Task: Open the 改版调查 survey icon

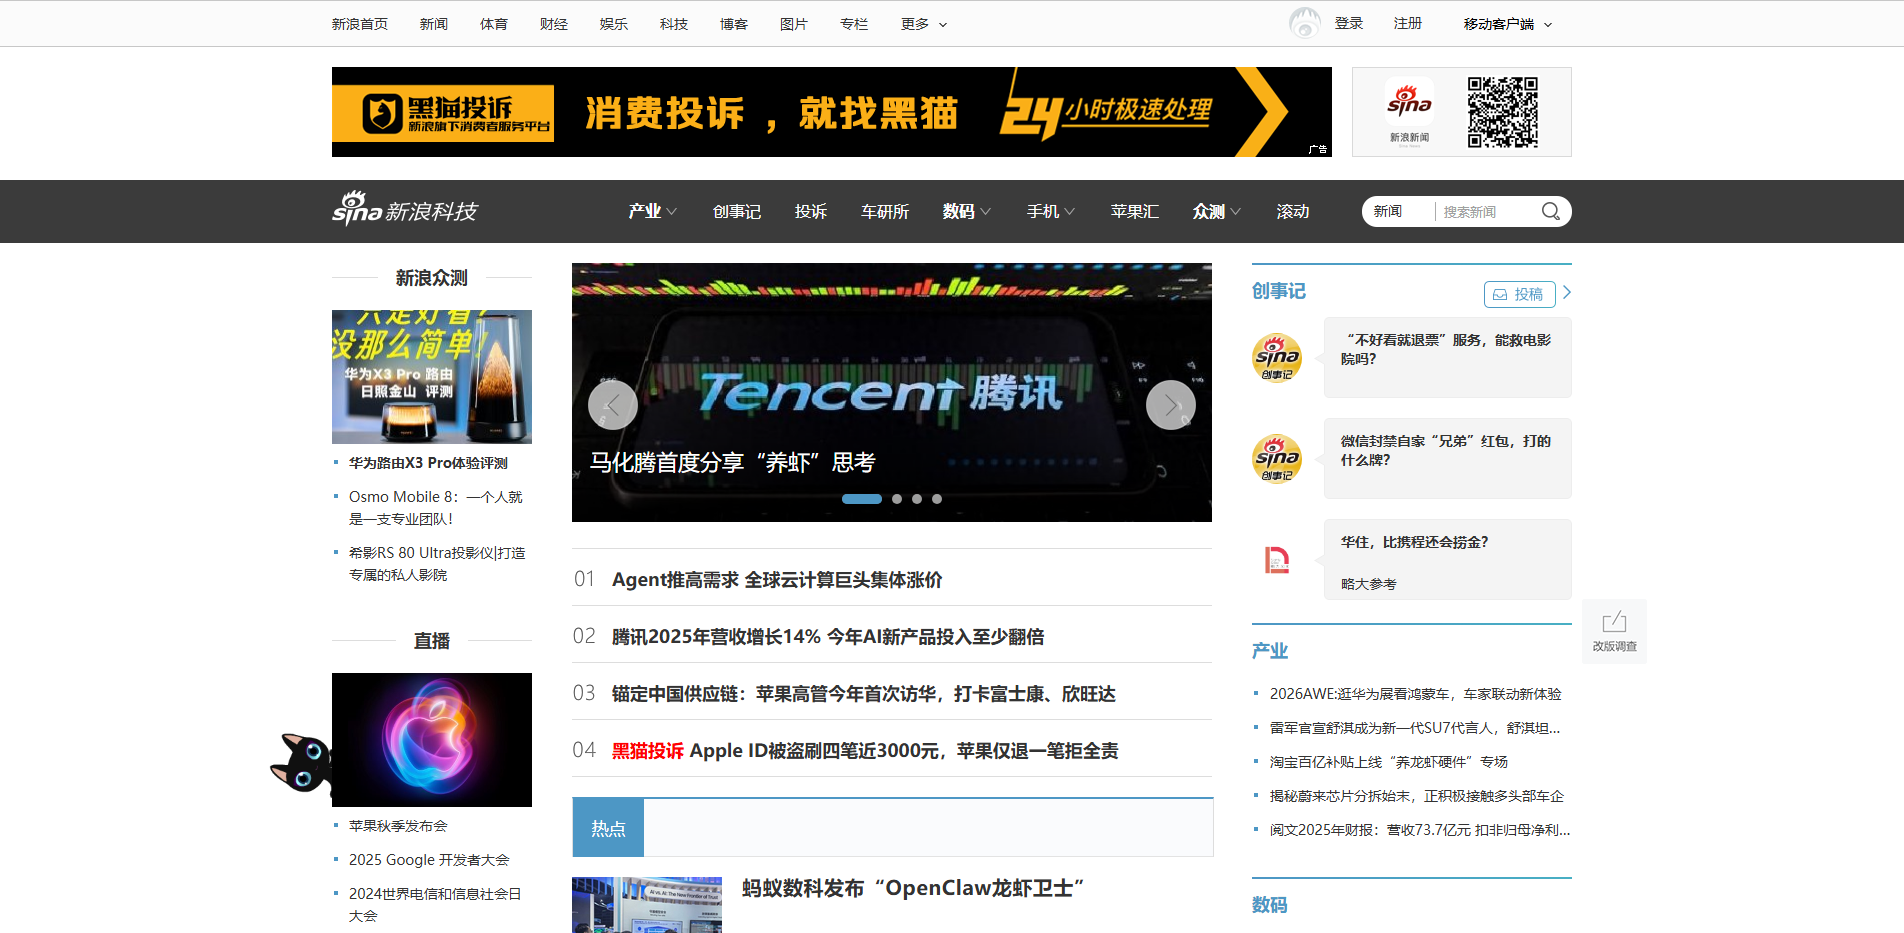Action: pos(1614,631)
